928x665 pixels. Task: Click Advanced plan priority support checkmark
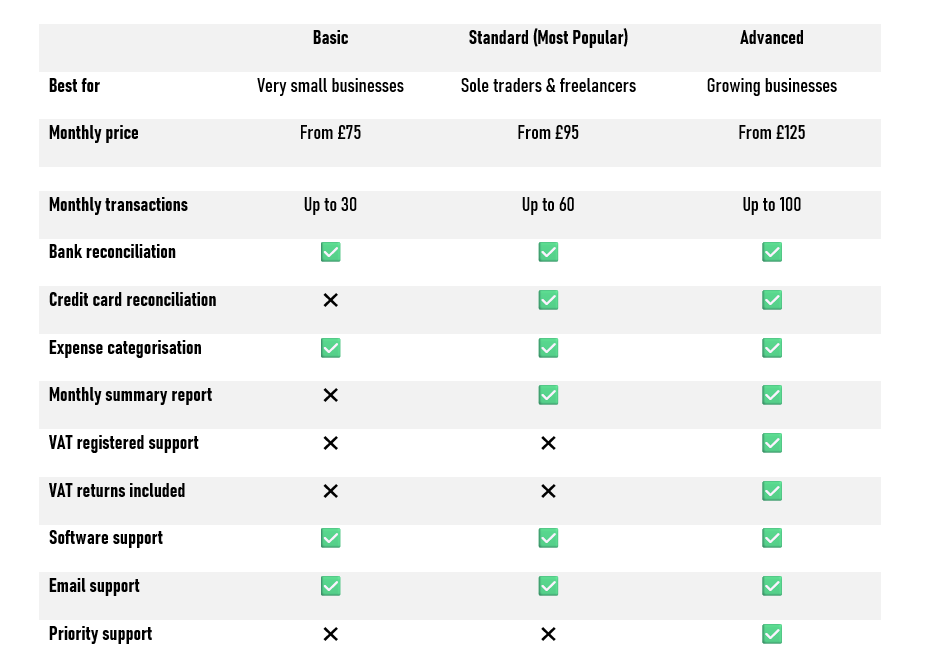click(x=771, y=634)
